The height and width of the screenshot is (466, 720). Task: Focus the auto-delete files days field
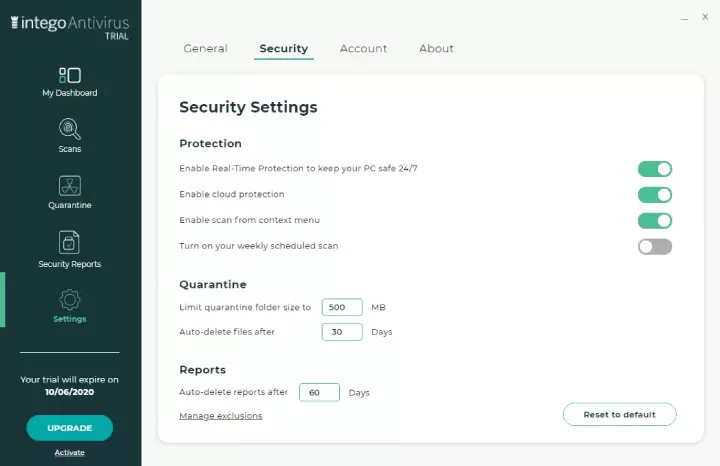click(342, 332)
